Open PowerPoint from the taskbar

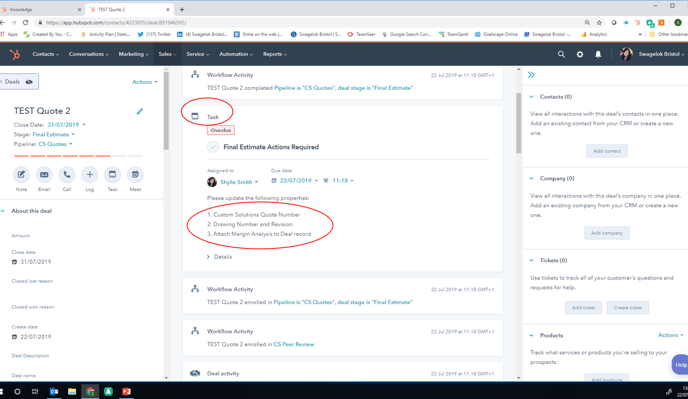click(126, 392)
